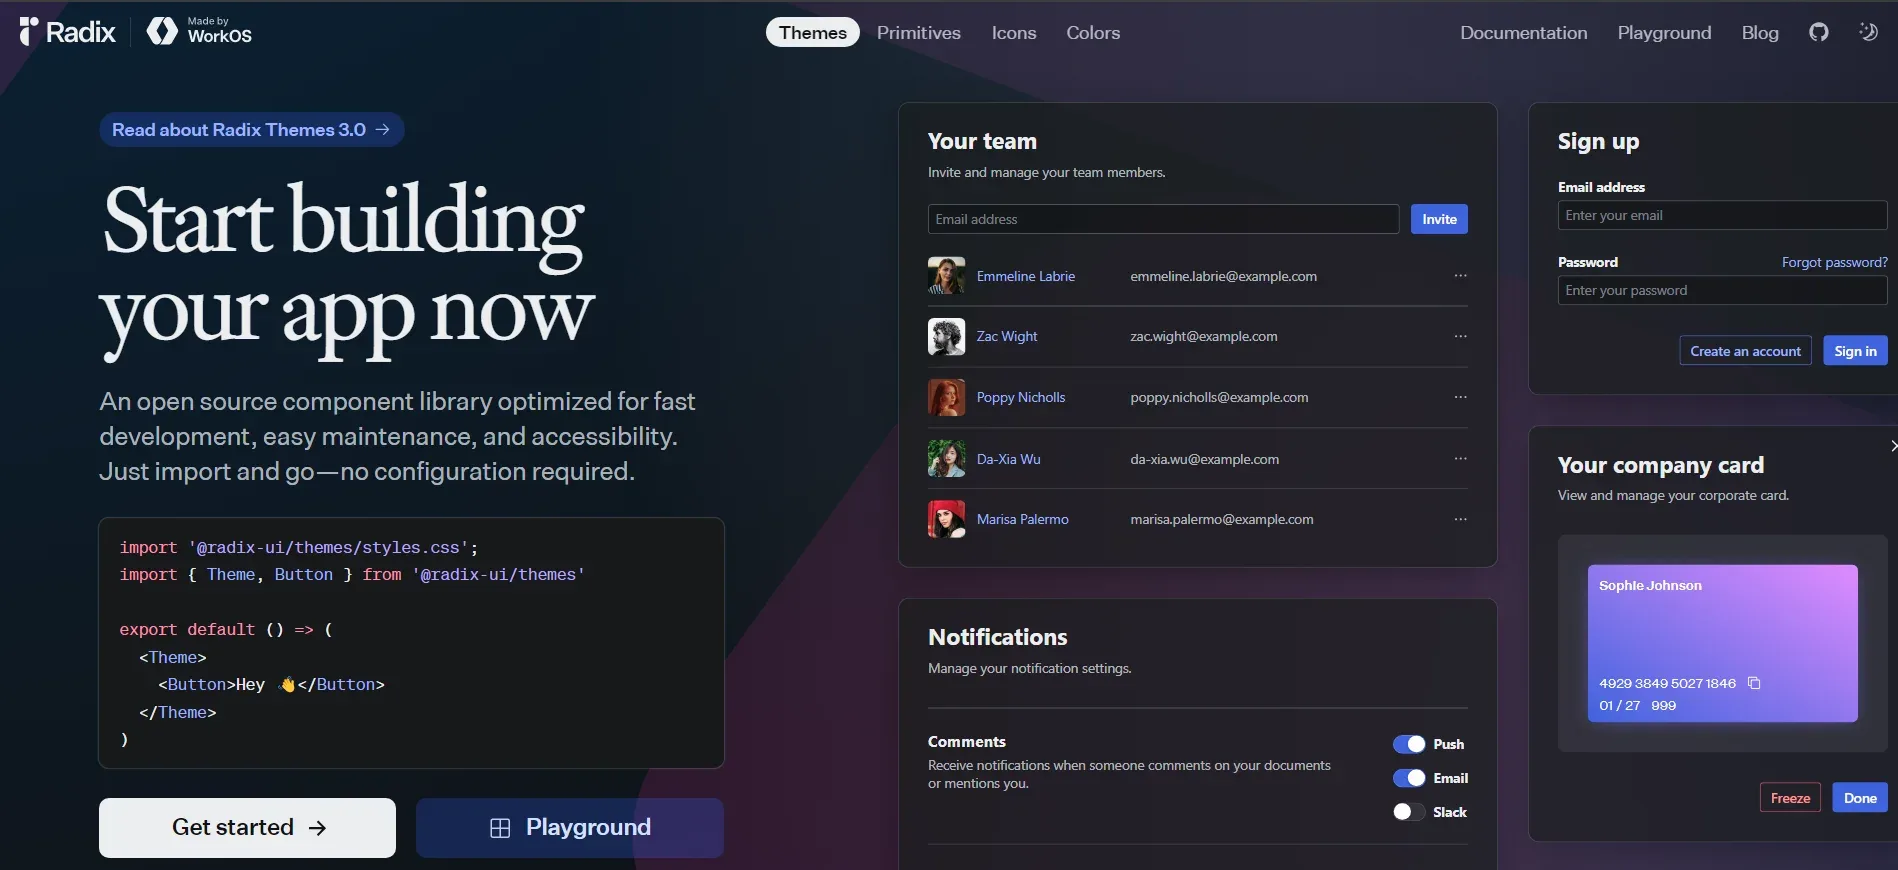
Task: Open the Documentation menu link
Action: pyautogui.click(x=1523, y=32)
